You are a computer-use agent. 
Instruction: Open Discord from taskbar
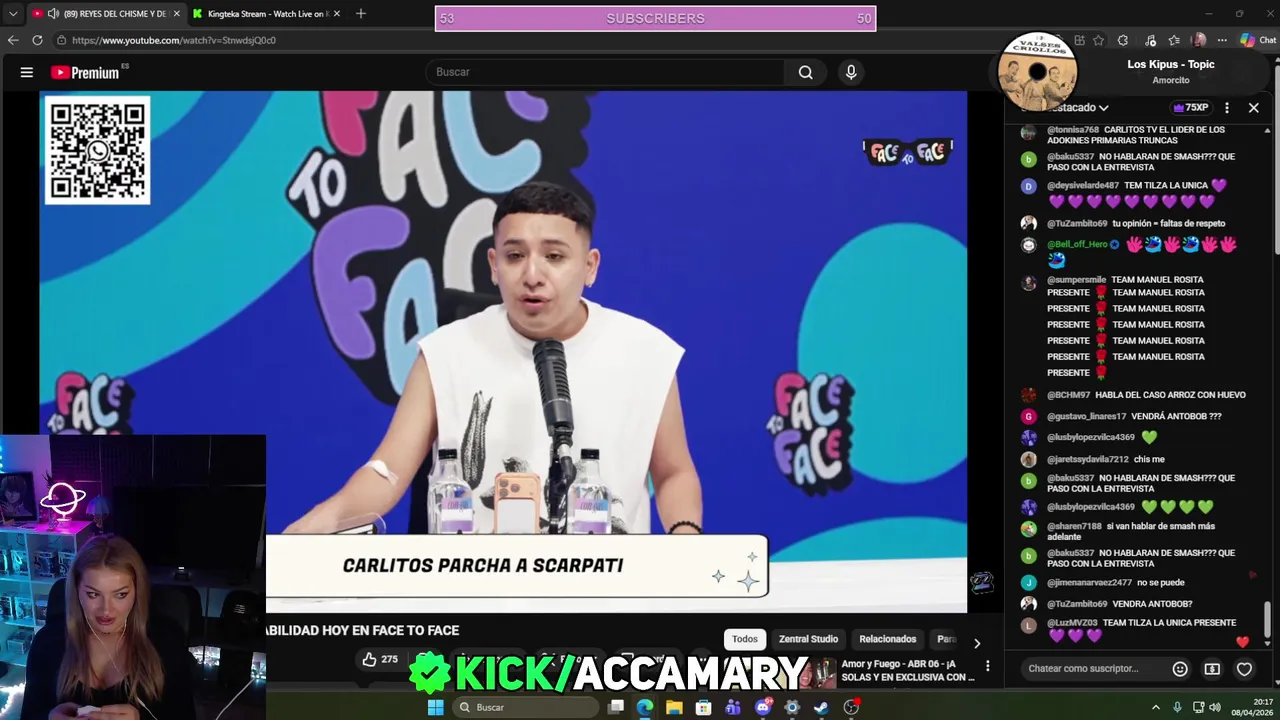763,707
